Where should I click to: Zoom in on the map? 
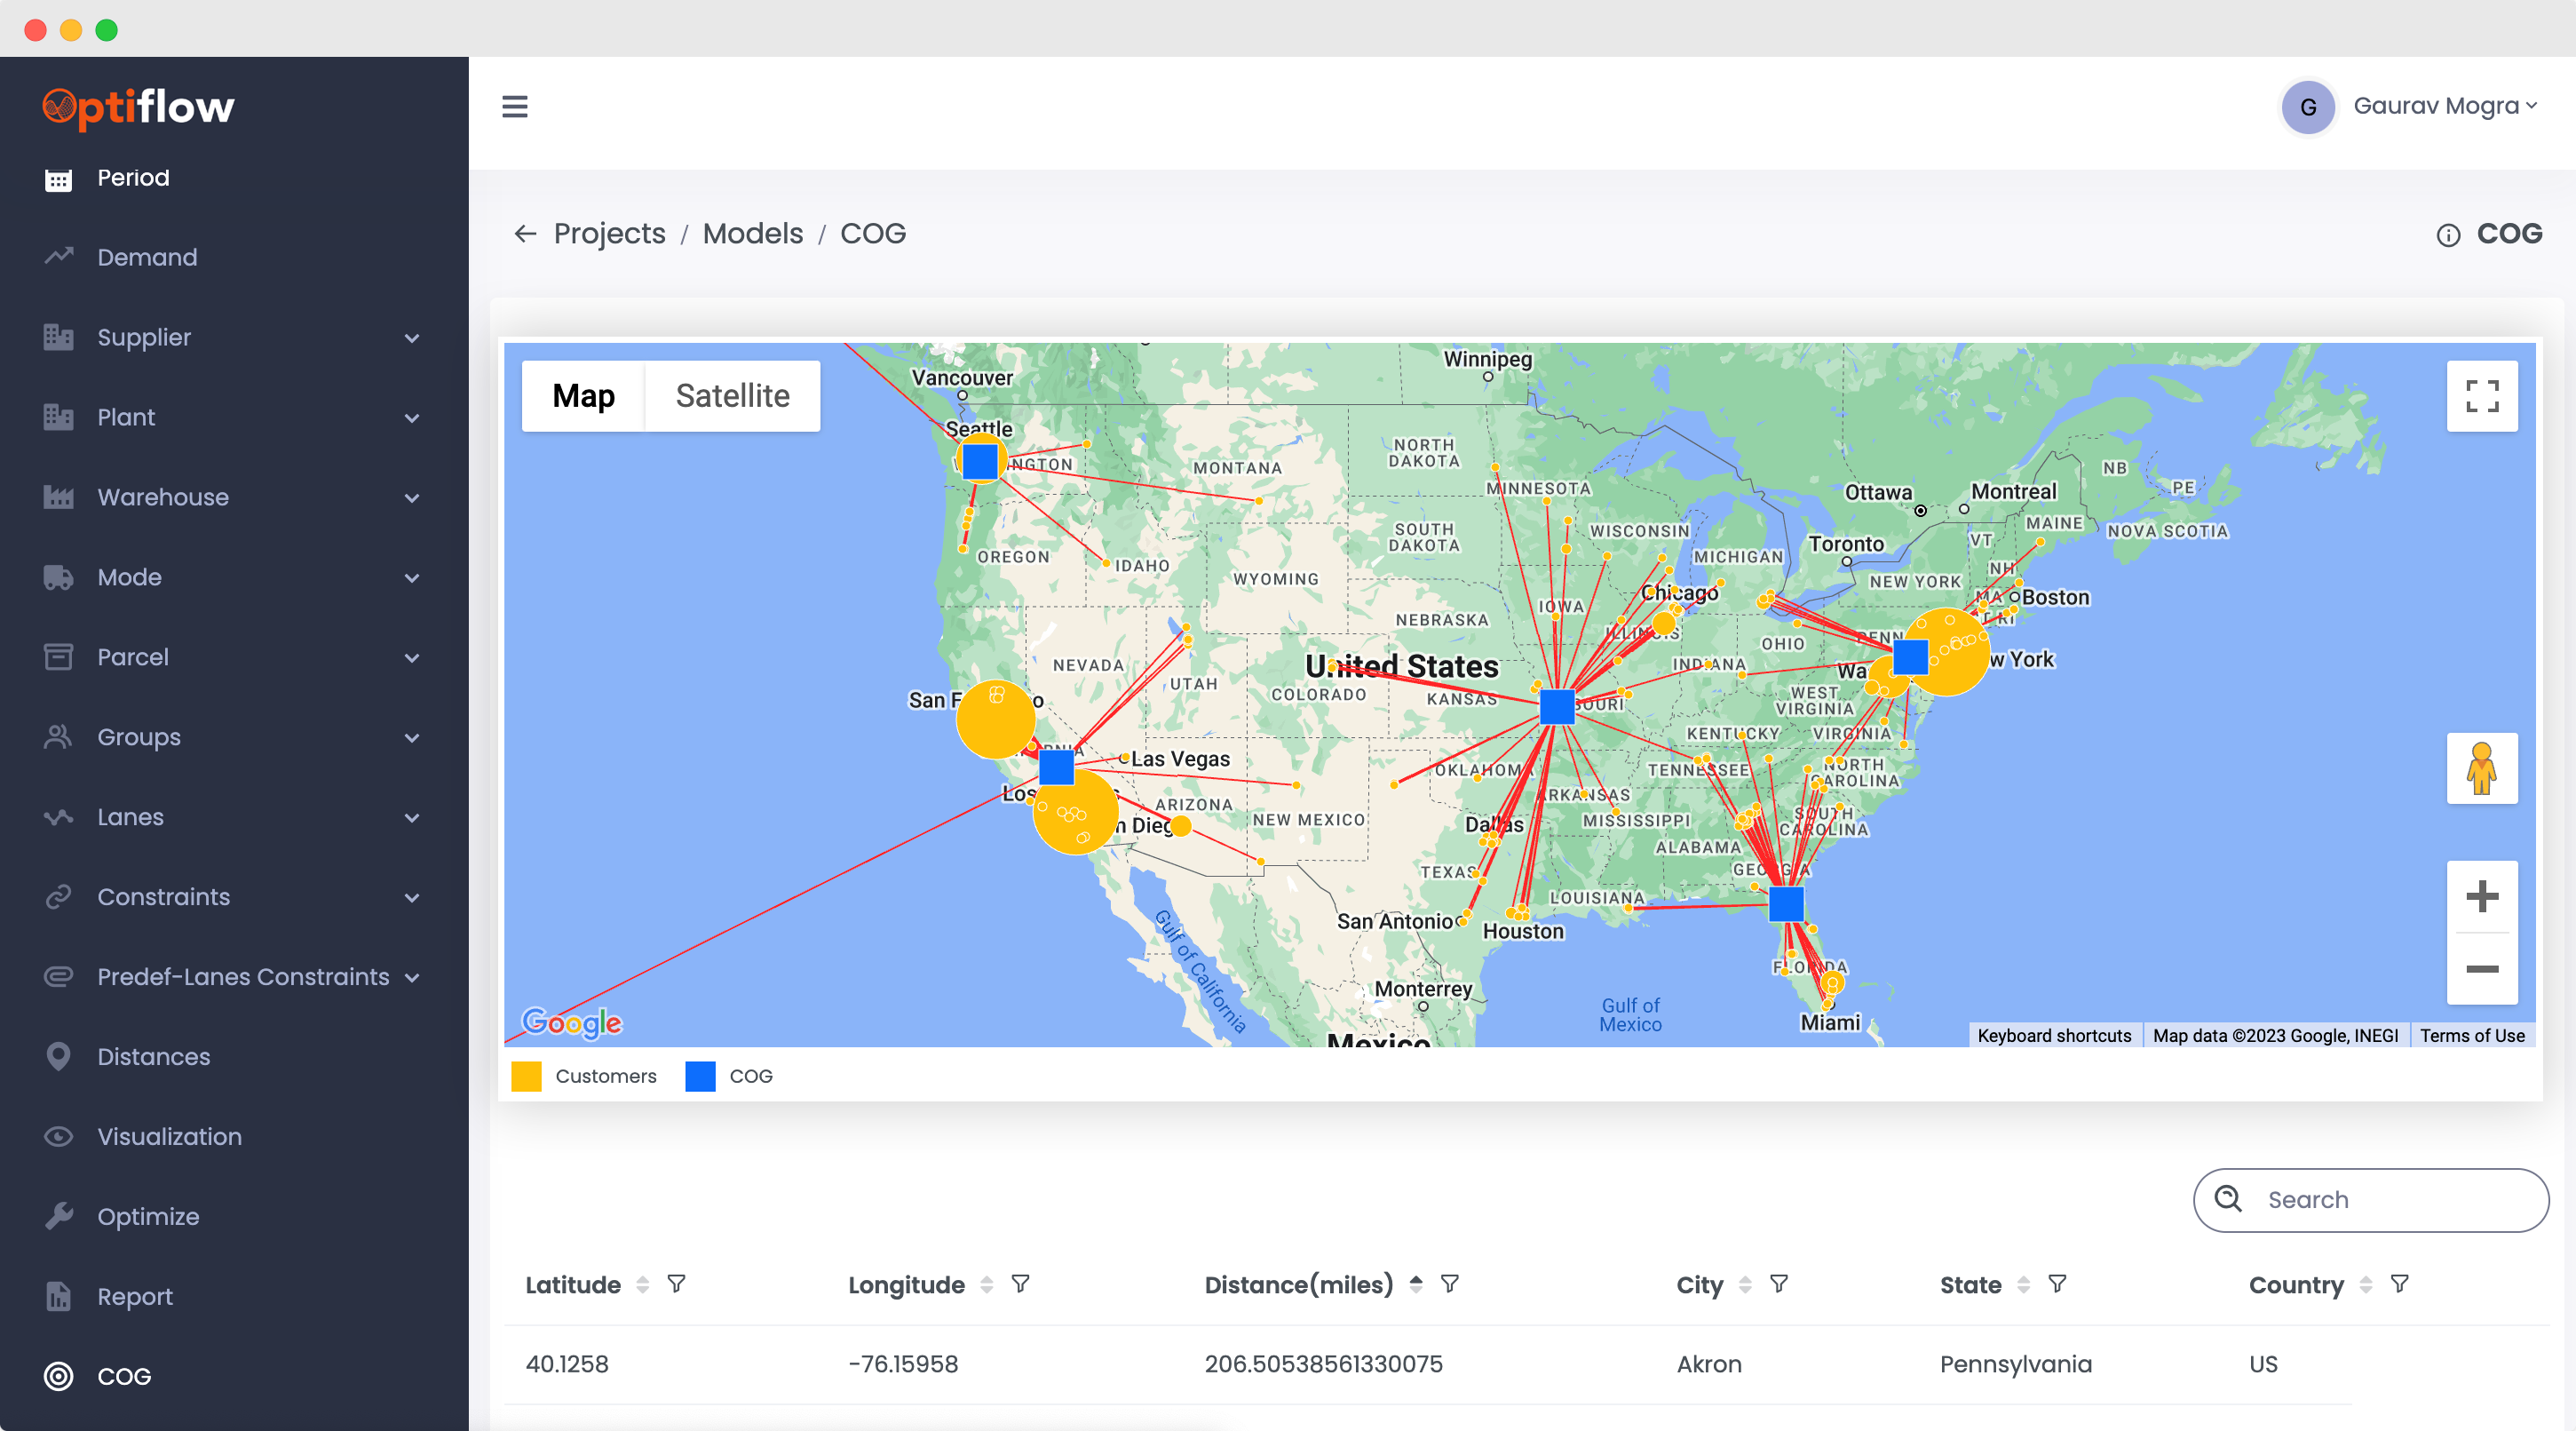coord(2481,896)
